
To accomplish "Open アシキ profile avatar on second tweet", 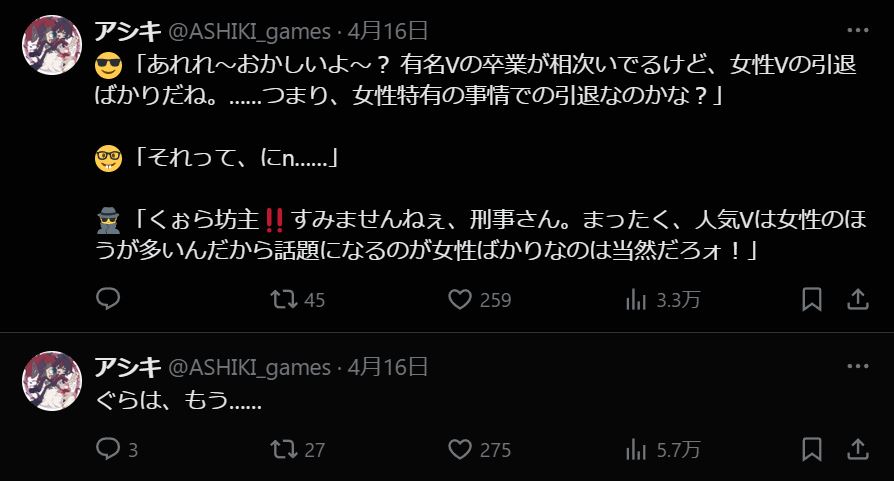I will pyautogui.click(x=52, y=381).
